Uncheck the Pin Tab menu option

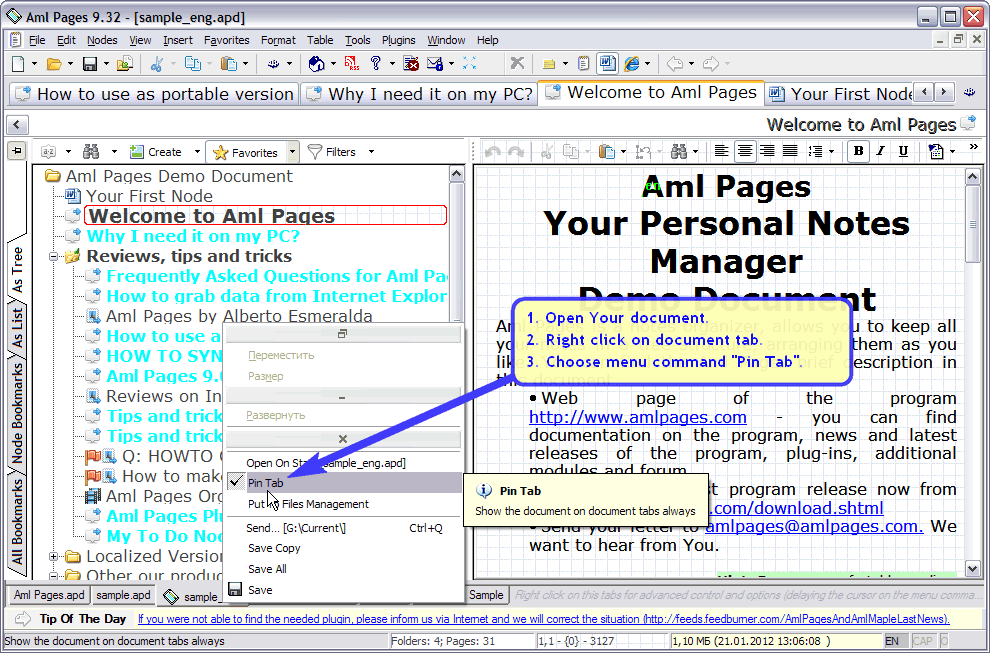pos(343,482)
